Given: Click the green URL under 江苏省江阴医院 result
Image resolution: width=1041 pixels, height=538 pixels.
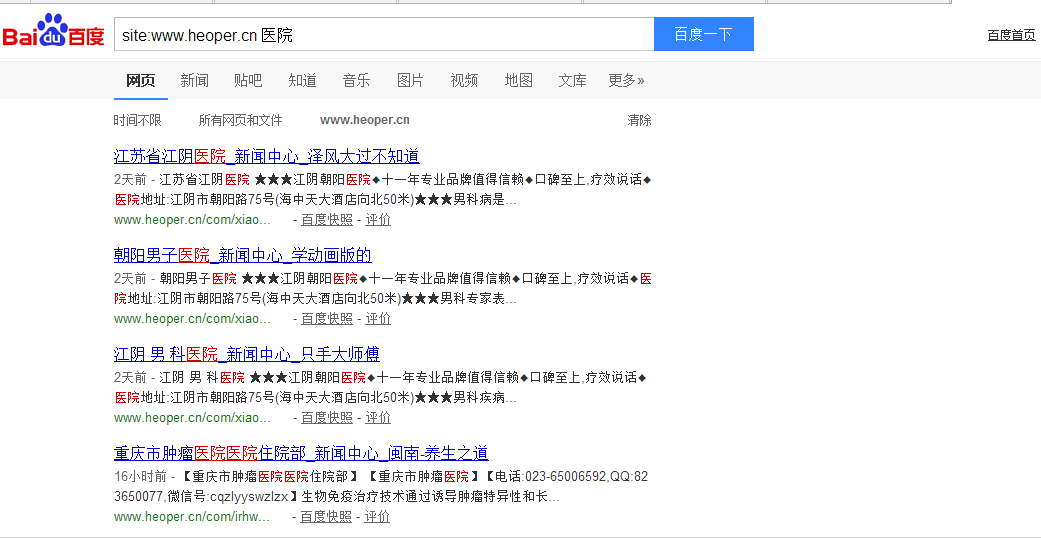Looking at the screenshot, I should pos(193,220).
